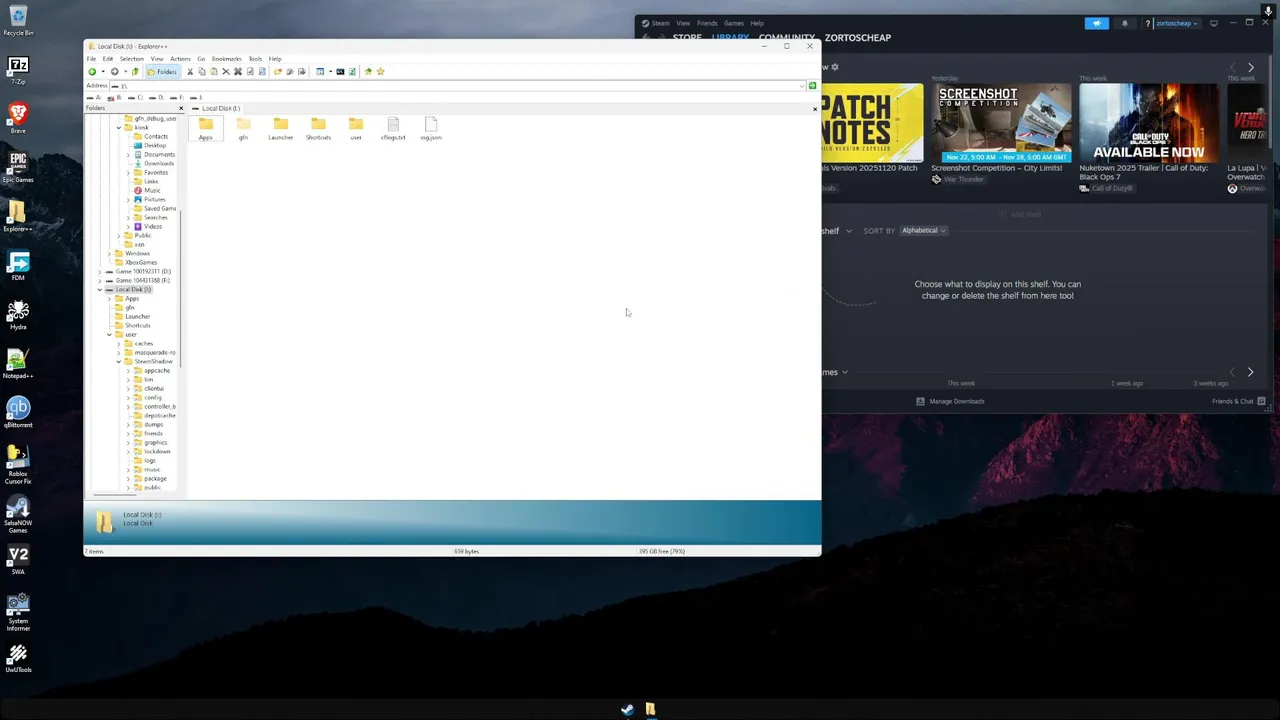This screenshot has width=1280, height=720.
Task: Go up one folder level in Explorer++
Action: coord(135,72)
